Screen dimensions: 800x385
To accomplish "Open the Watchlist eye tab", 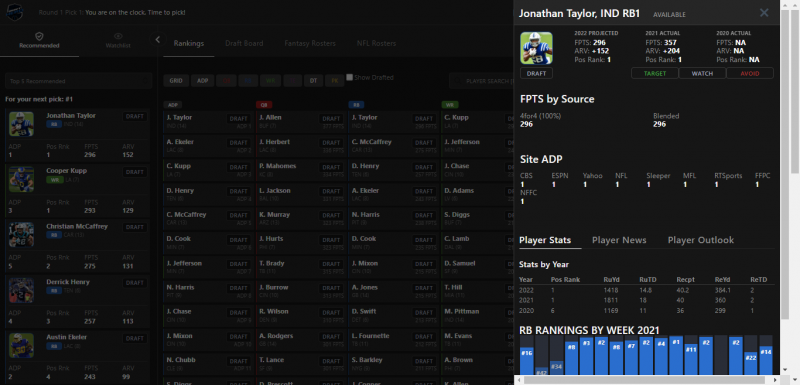I will 118,40.
